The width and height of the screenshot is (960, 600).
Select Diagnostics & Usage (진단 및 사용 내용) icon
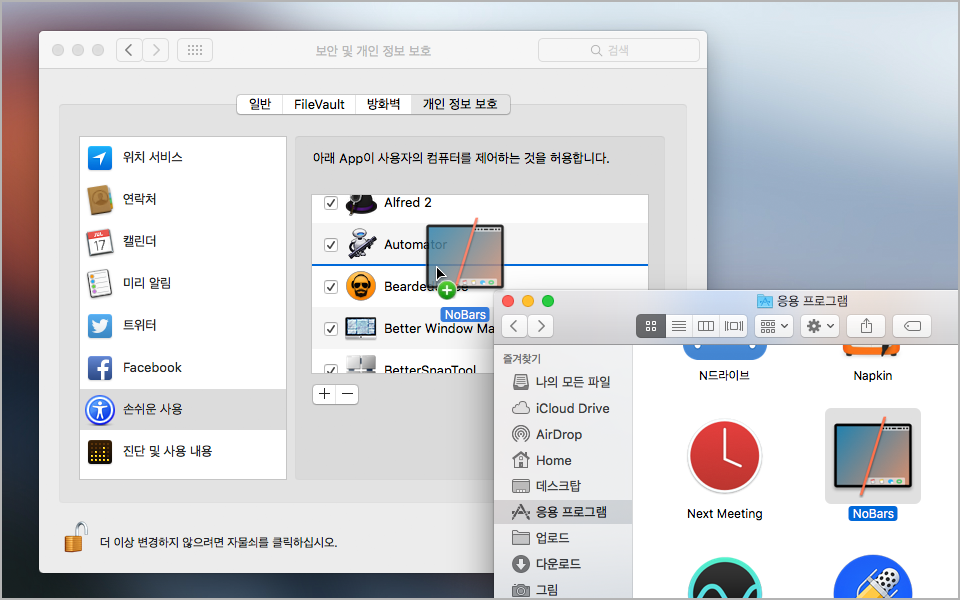[100, 452]
